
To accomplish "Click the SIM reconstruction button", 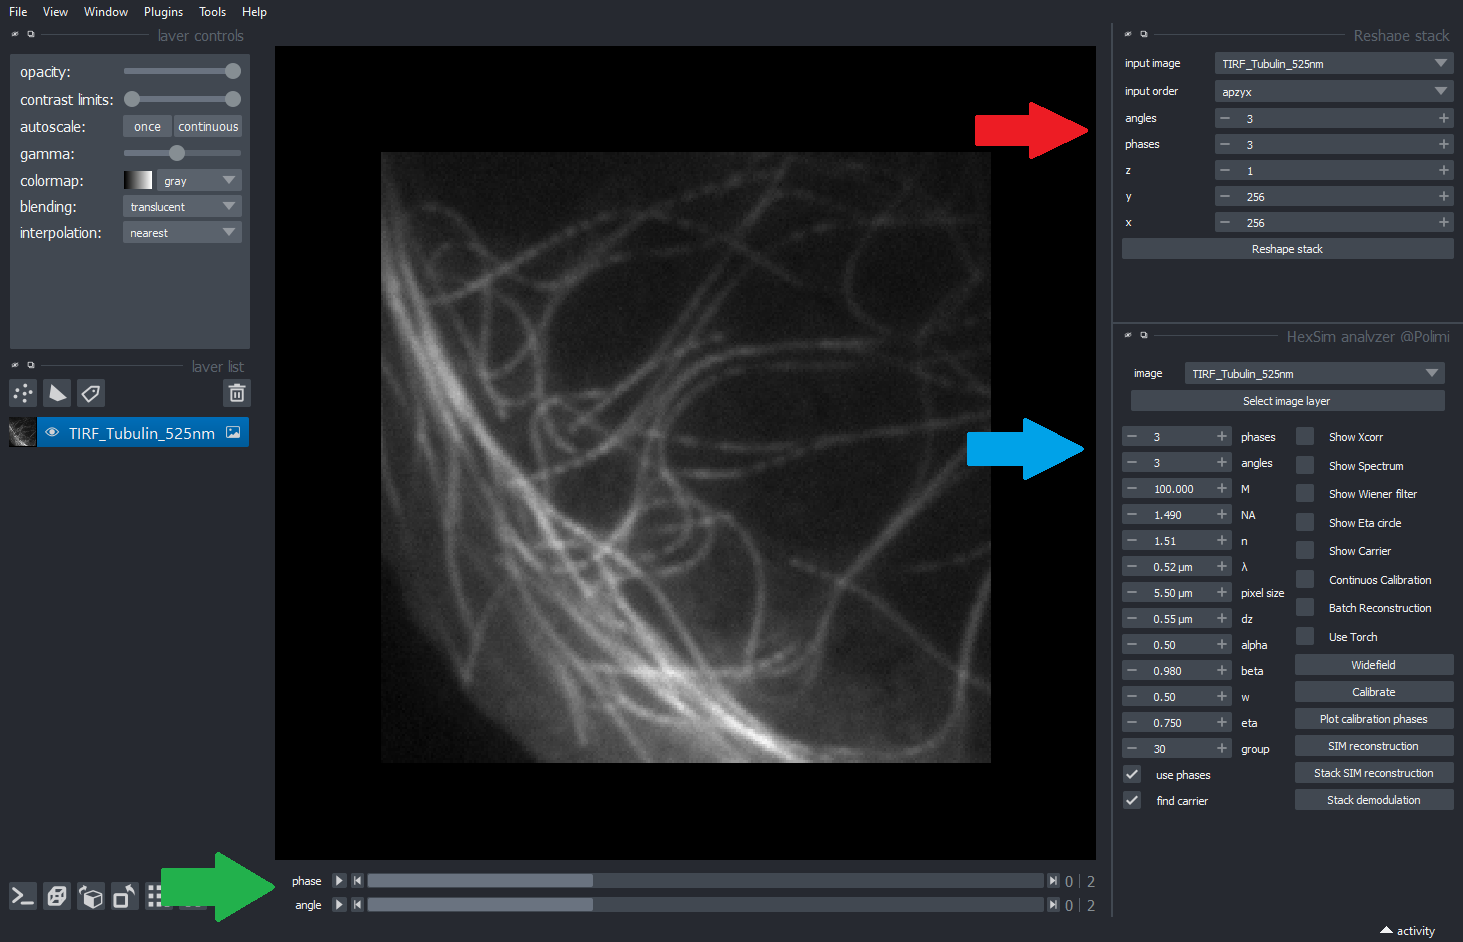I will click(1373, 746).
